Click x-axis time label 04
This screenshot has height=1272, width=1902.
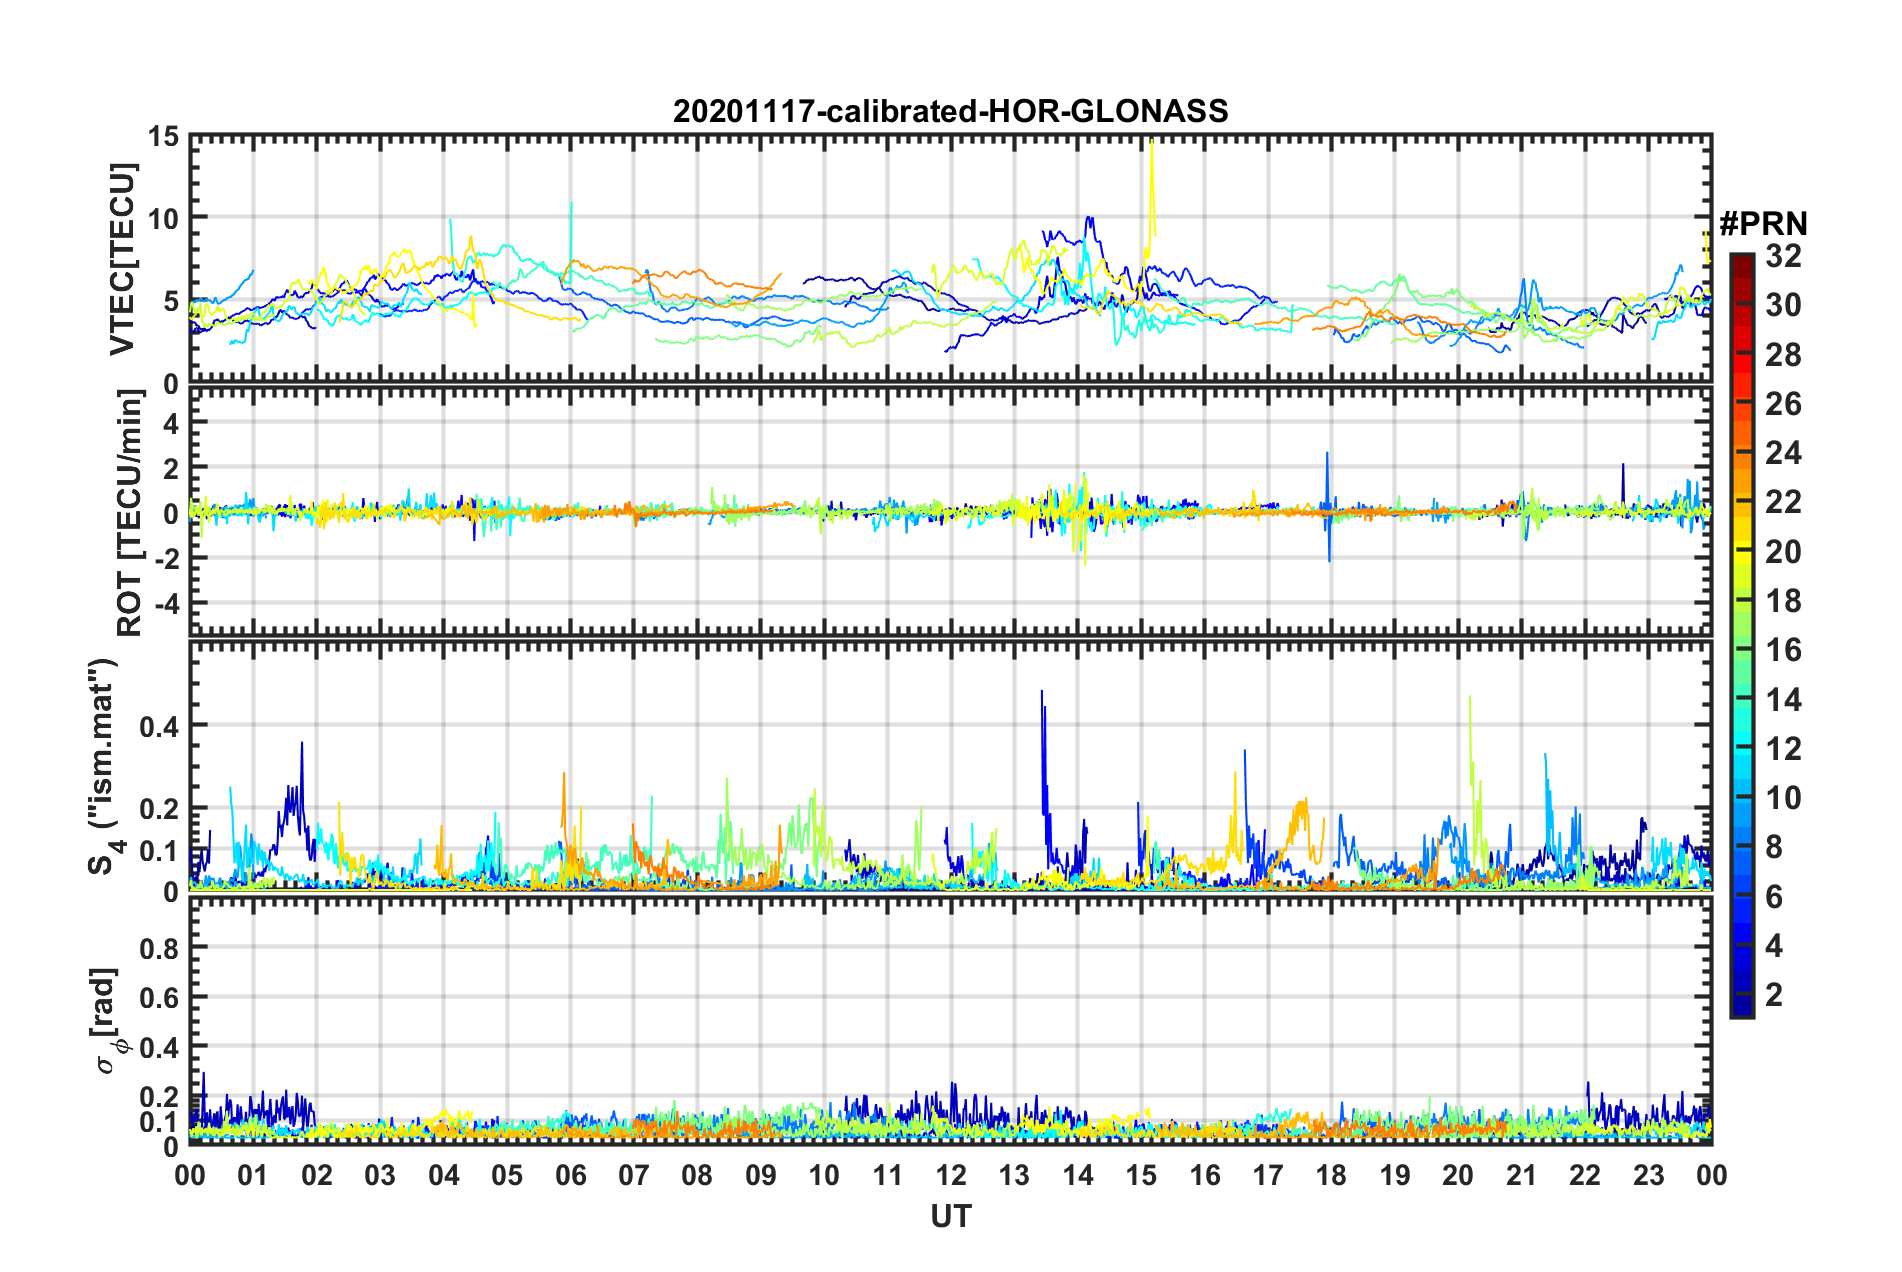click(x=444, y=1176)
